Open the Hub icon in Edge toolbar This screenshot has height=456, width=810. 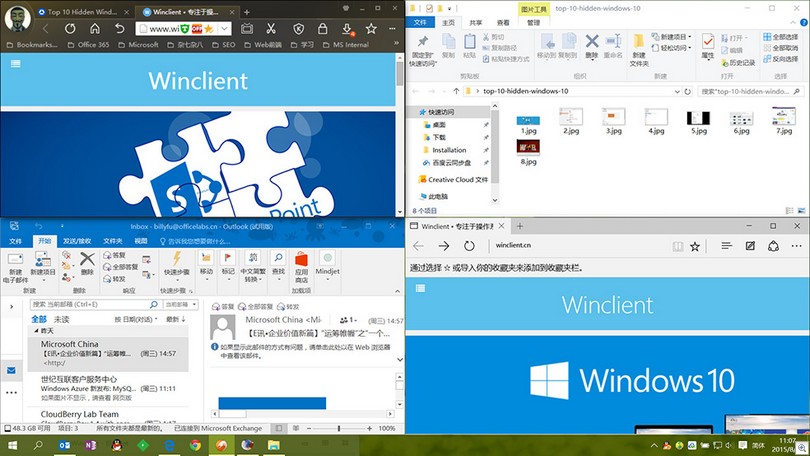727,246
